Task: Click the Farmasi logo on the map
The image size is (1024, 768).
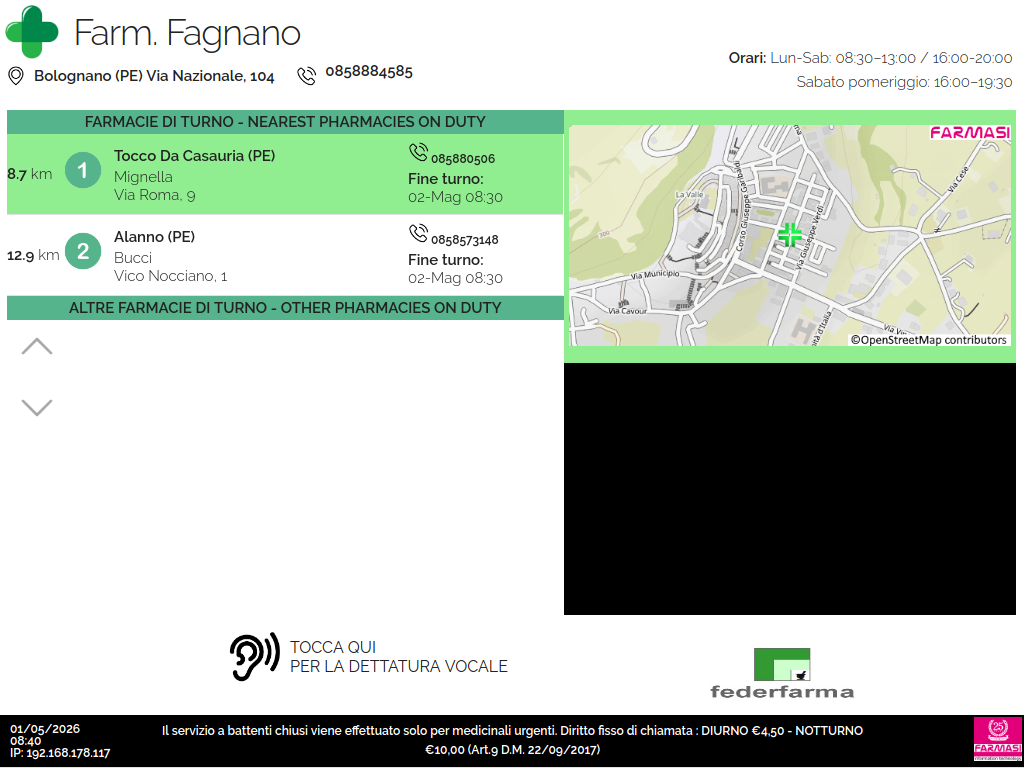Action: click(x=970, y=133)
